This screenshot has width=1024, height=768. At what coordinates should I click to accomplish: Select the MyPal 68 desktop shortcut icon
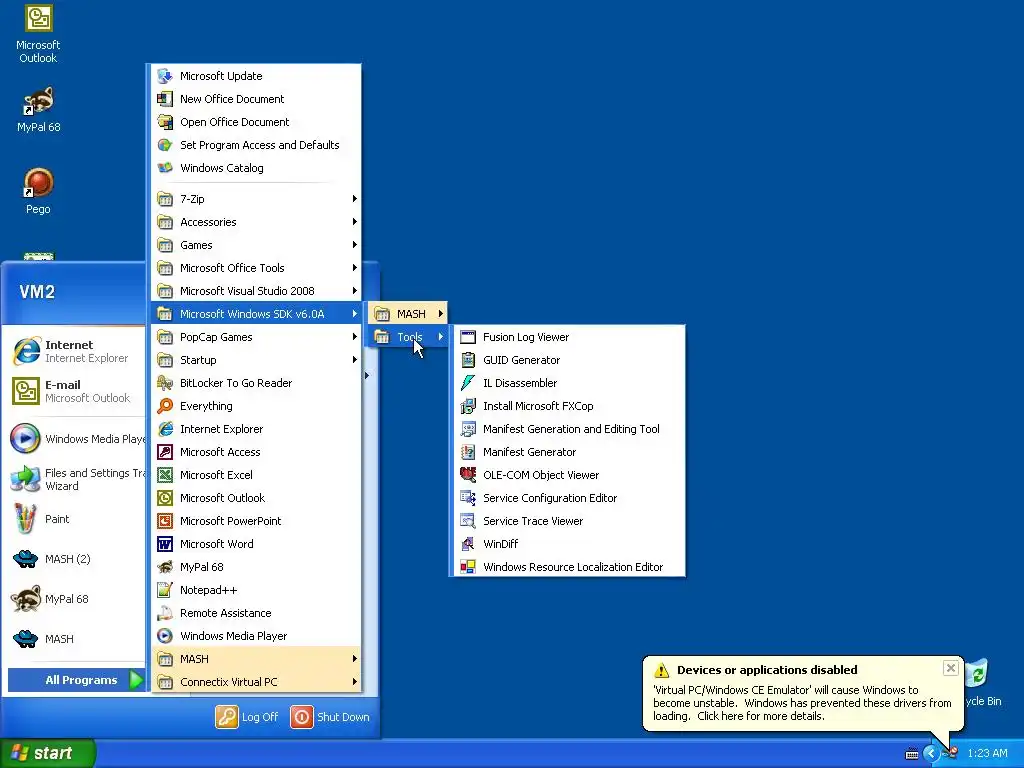pyautogui.click(x=38, y=101)
